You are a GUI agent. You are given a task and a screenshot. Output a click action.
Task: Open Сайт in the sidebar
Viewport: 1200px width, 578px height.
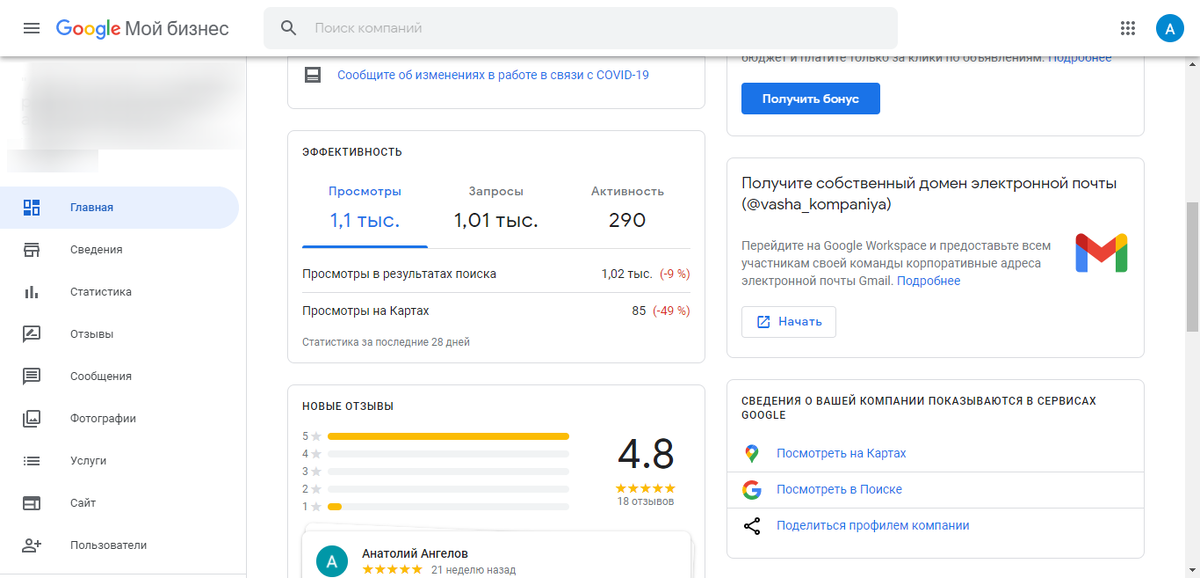pyautogui.click(x=120, y=503)
